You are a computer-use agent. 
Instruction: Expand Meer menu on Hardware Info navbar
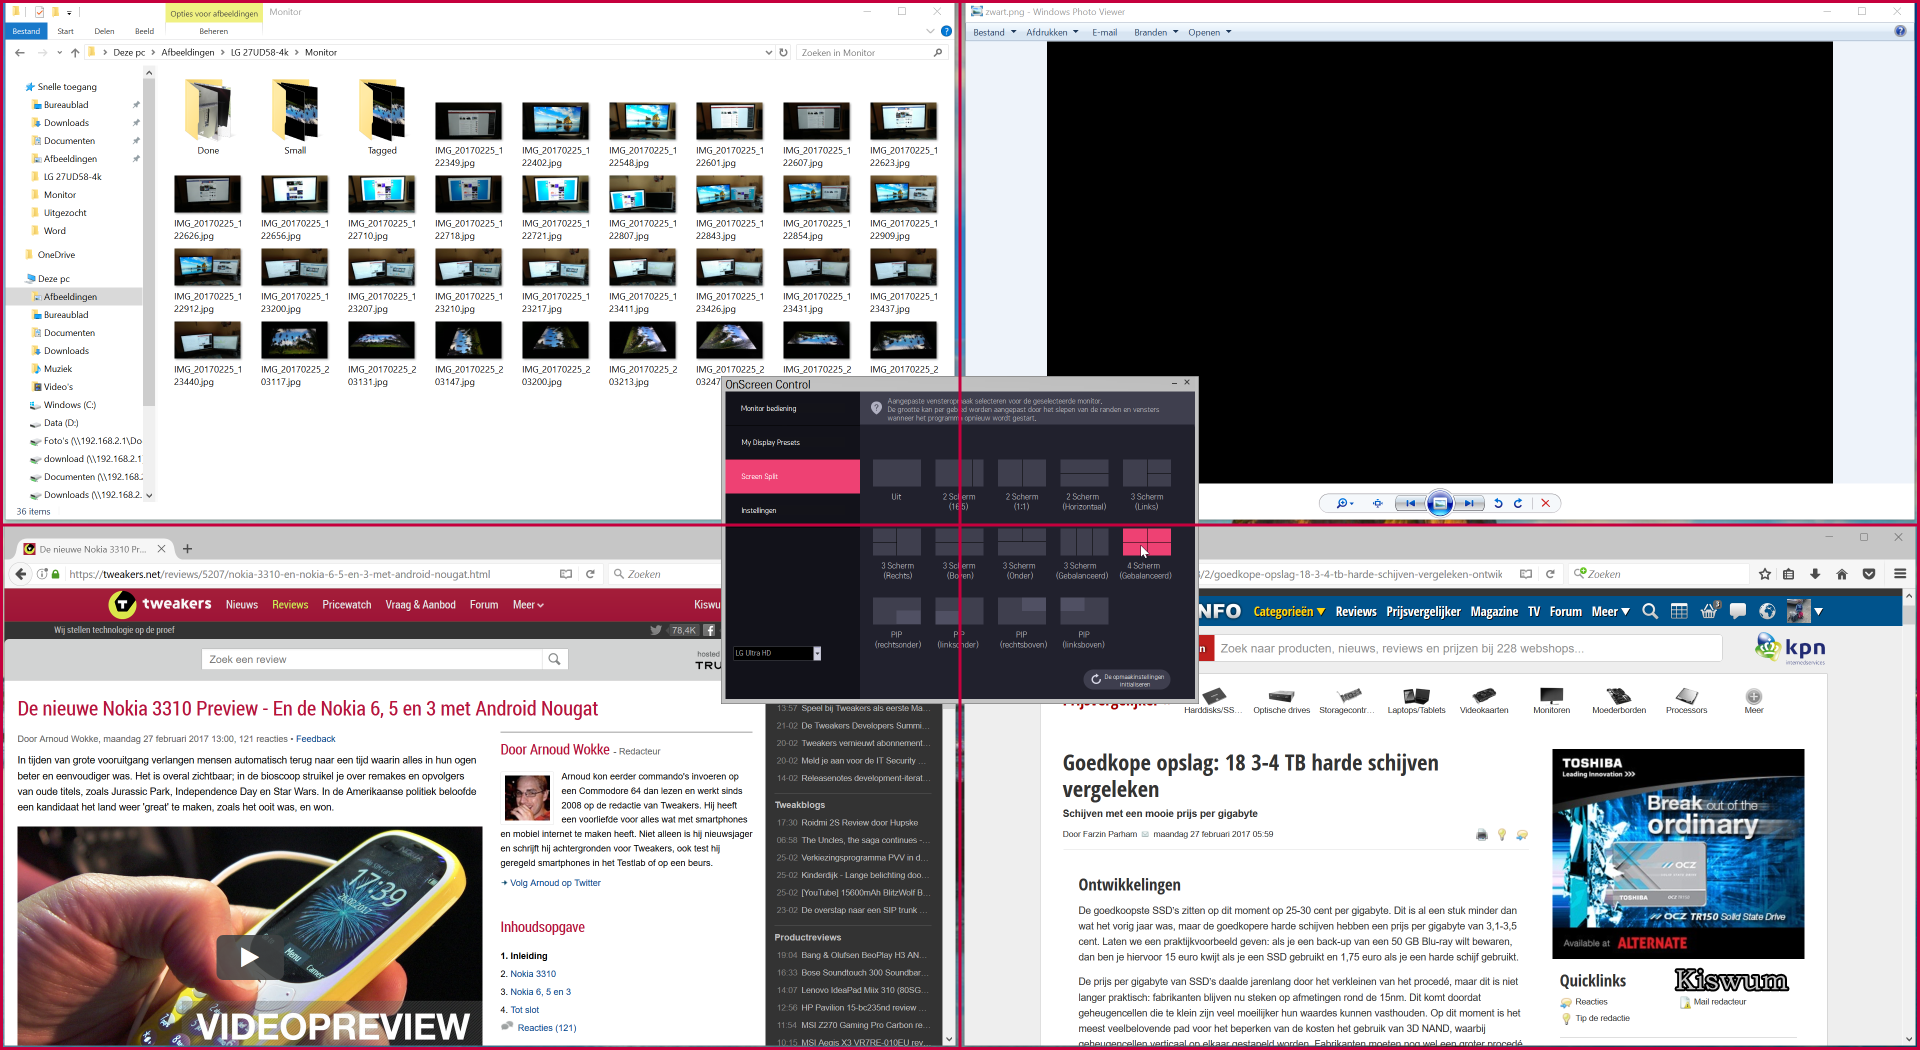(x=1610, y=611)
